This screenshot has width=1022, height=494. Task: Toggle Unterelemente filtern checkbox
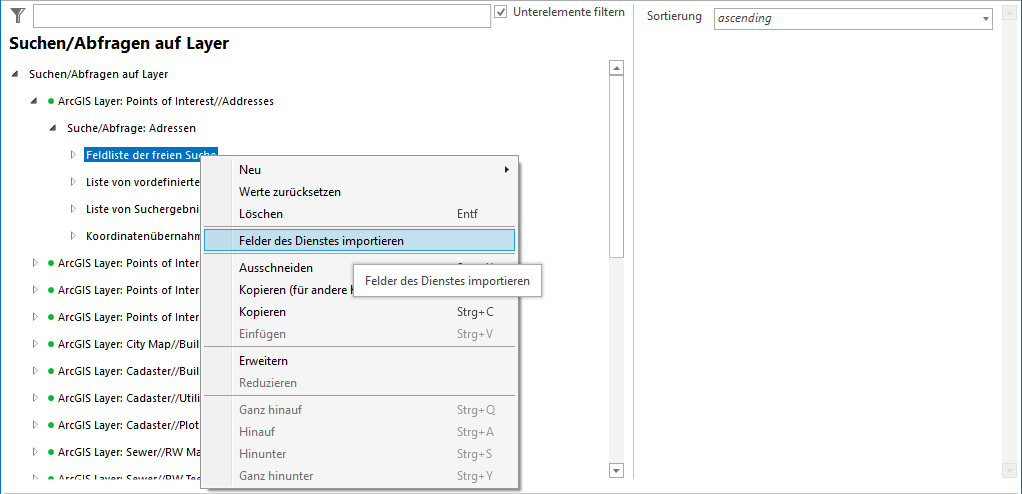502,12
